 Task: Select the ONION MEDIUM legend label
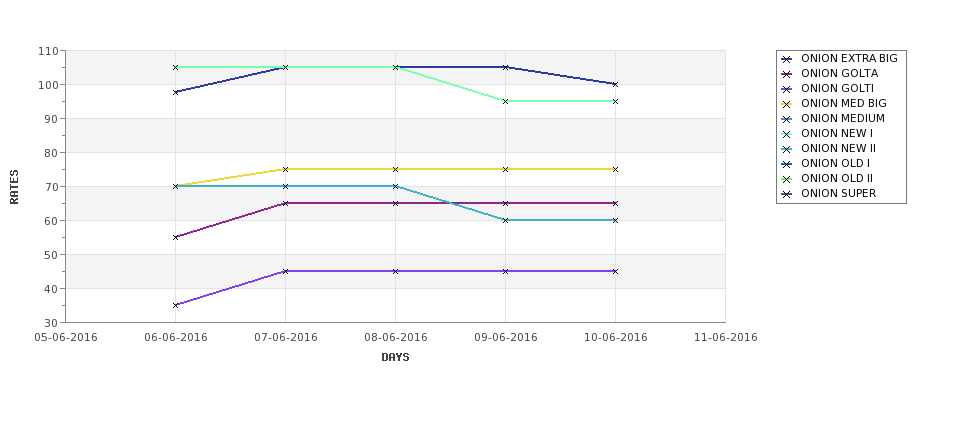843,118
